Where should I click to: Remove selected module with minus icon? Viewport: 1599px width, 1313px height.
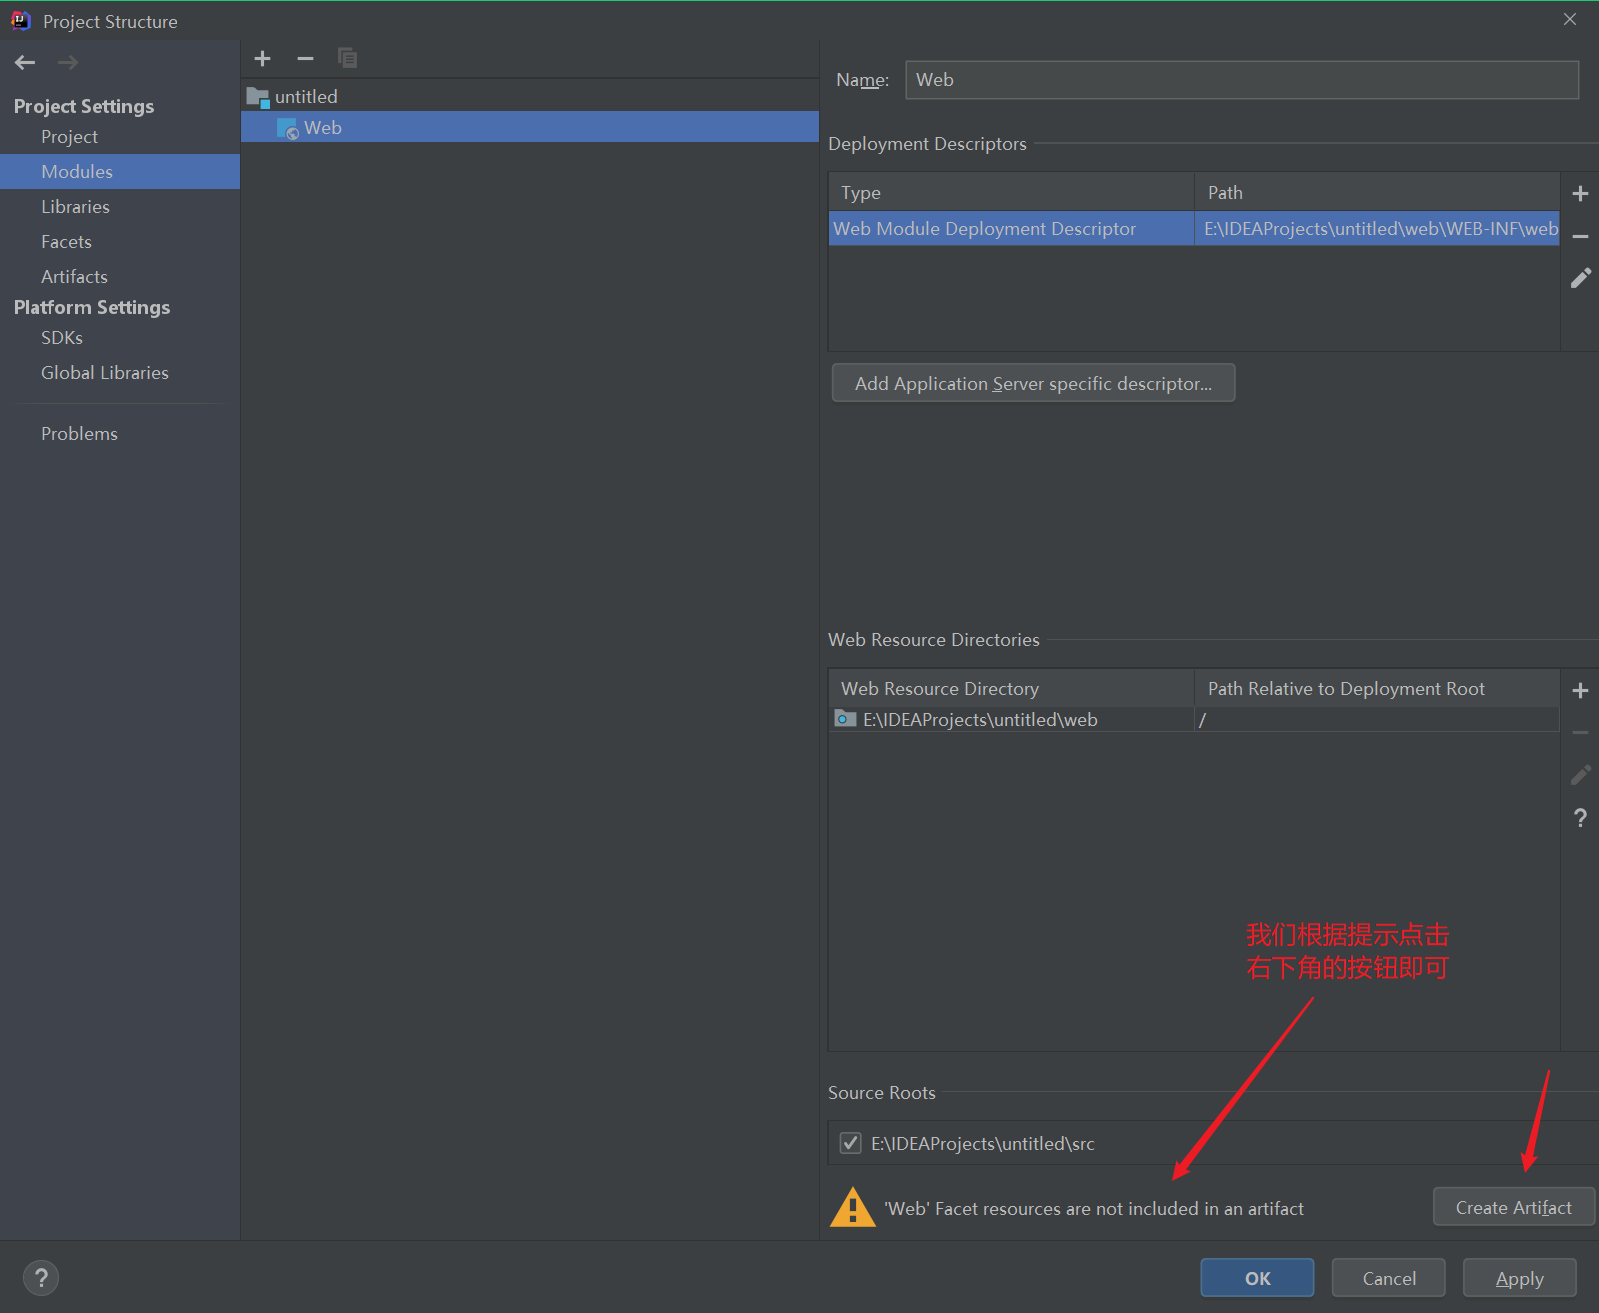pyautogui.click(x=306, y=59)
